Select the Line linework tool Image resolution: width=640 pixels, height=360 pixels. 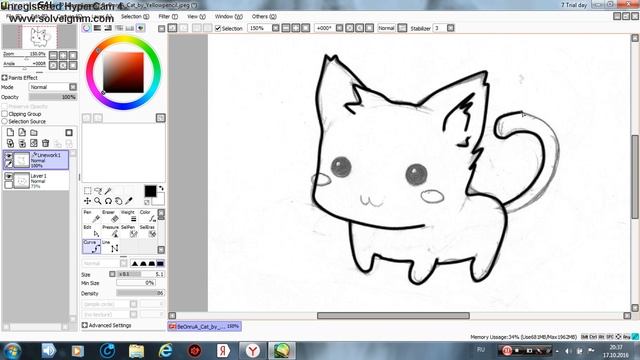(111, 247)
